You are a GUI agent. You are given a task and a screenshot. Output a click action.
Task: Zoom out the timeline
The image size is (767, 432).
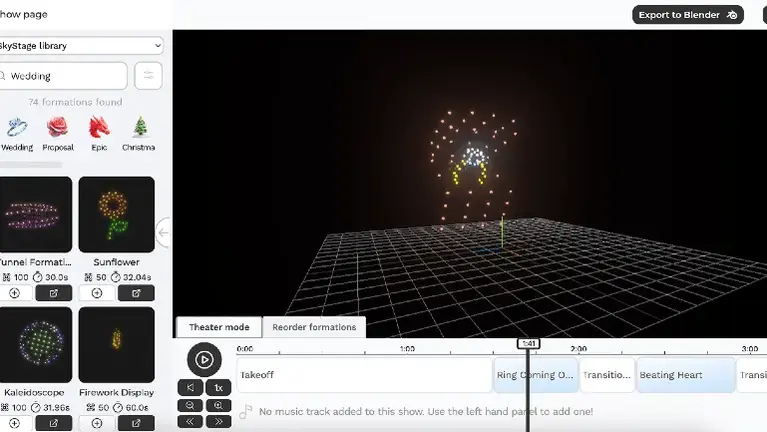tap(190, 405)
